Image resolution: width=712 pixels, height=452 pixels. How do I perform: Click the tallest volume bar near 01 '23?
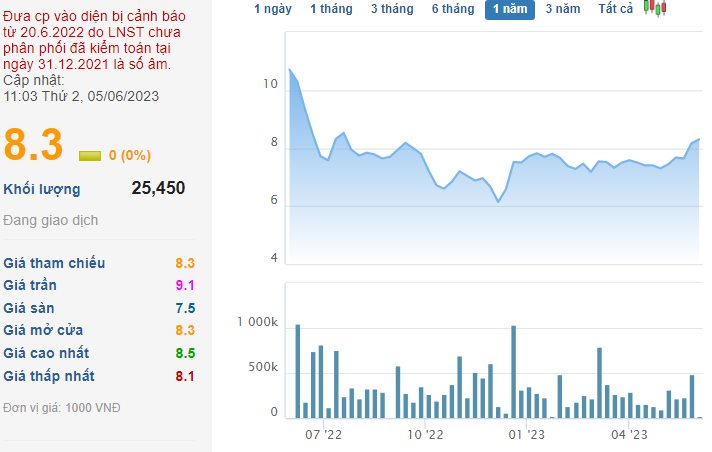coord(514,372)
